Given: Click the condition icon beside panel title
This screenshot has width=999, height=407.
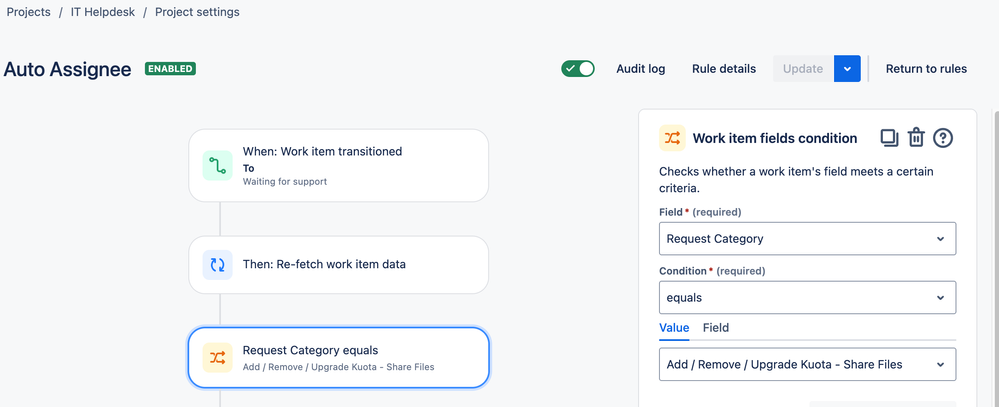Looking at the screenshot, I should coord(672,138).
